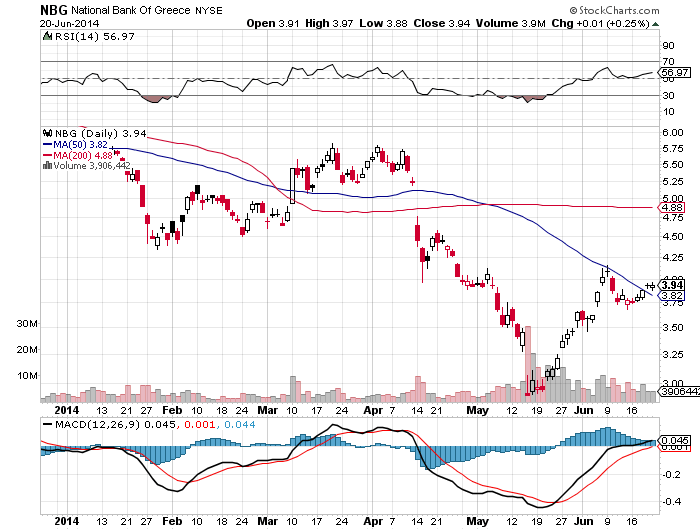
Task: Click the -0.2 label on the MACD axis
Action: pos(671,474)
